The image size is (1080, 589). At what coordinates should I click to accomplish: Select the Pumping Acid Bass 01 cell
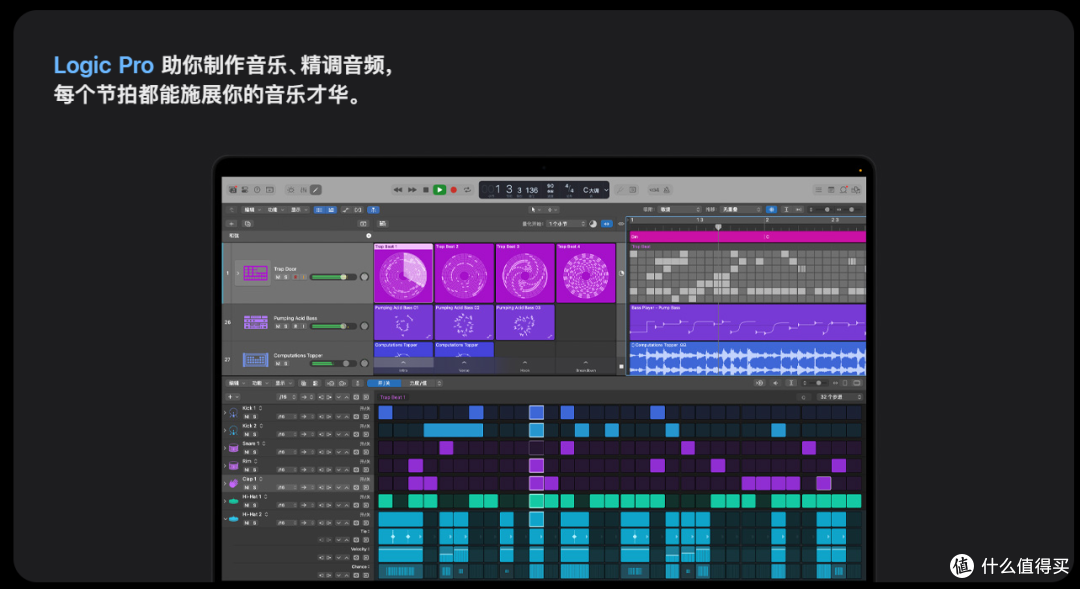coord(404,322)
